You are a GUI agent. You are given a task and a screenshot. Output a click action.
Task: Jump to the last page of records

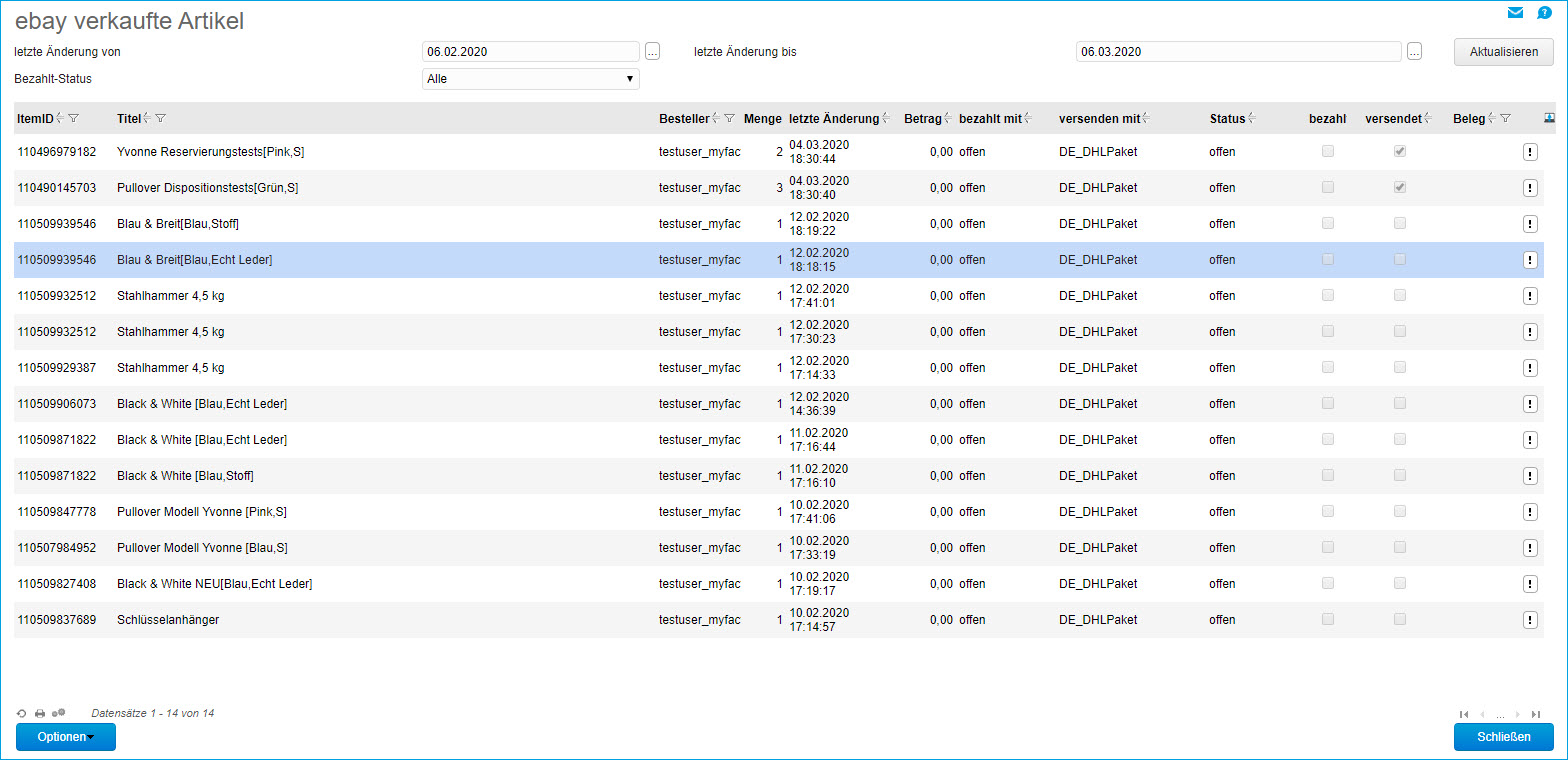point(1535,714)
